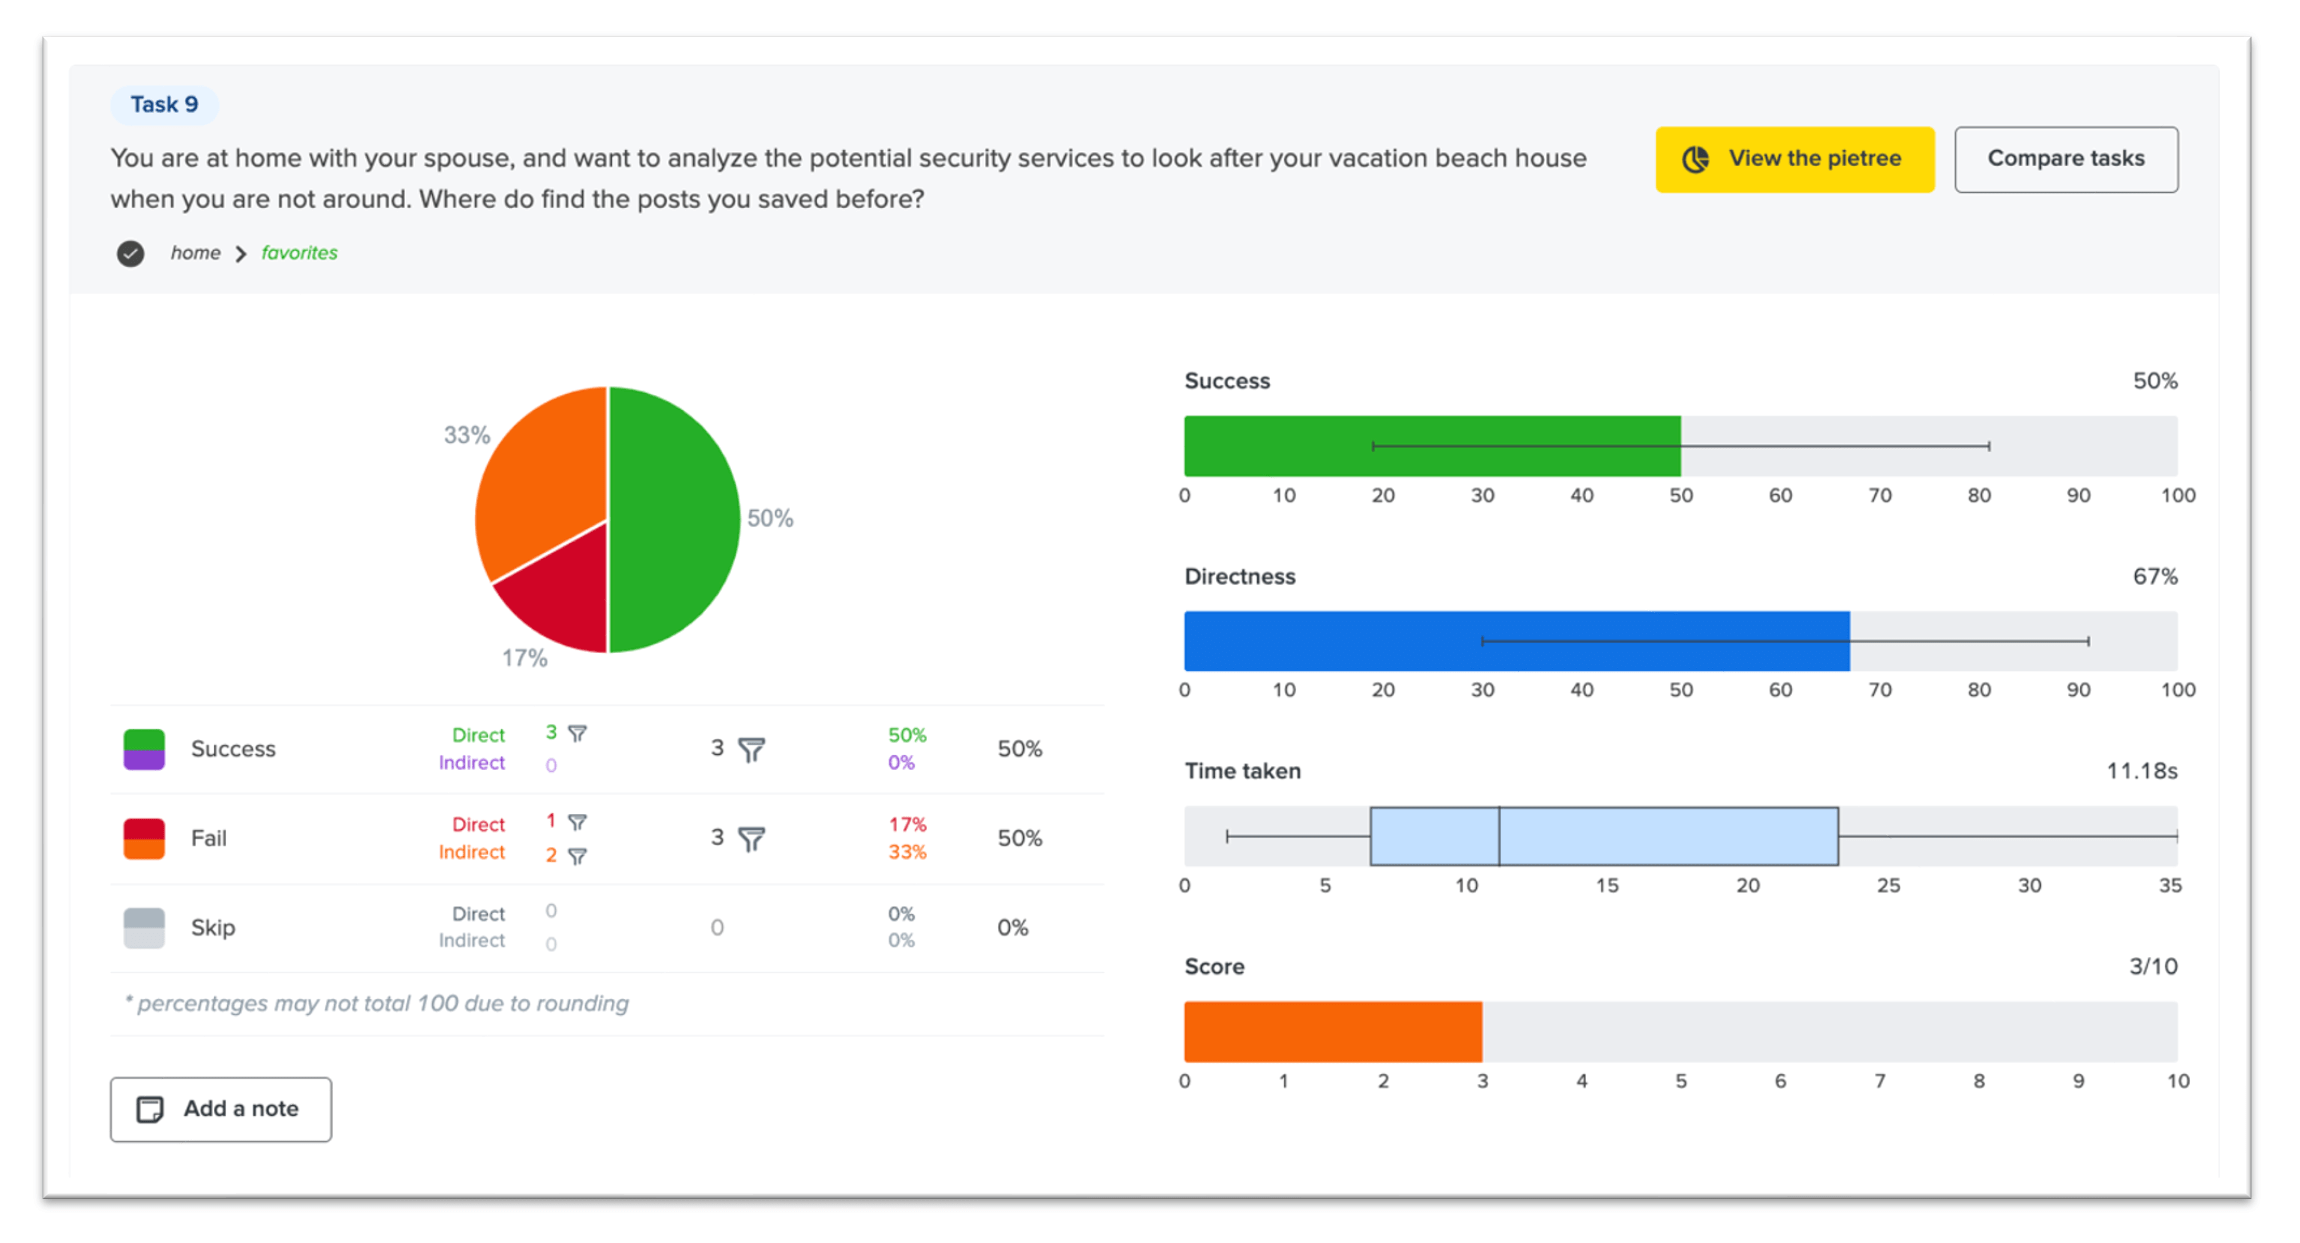Click the home breadcrumb item
The height and width of the screenshot is (1243, 2300).
pyautogui.click(x=195, y=253)
